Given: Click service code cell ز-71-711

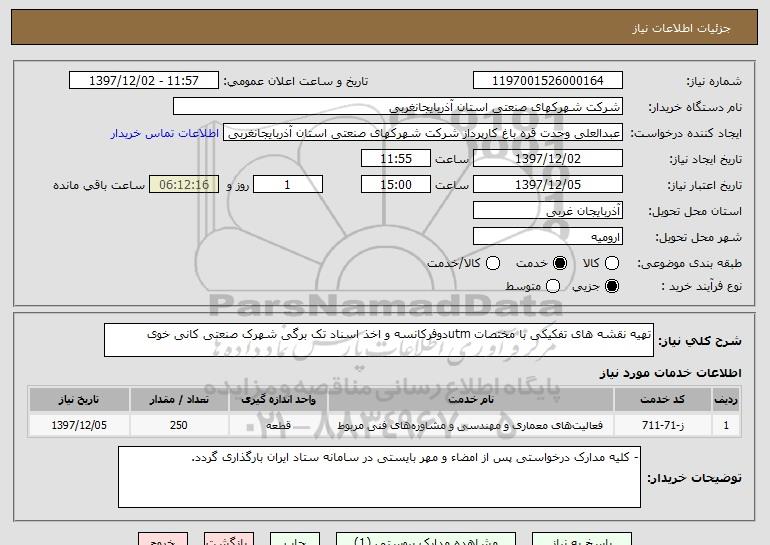Looking at the screenshot, I should point(662,425).
